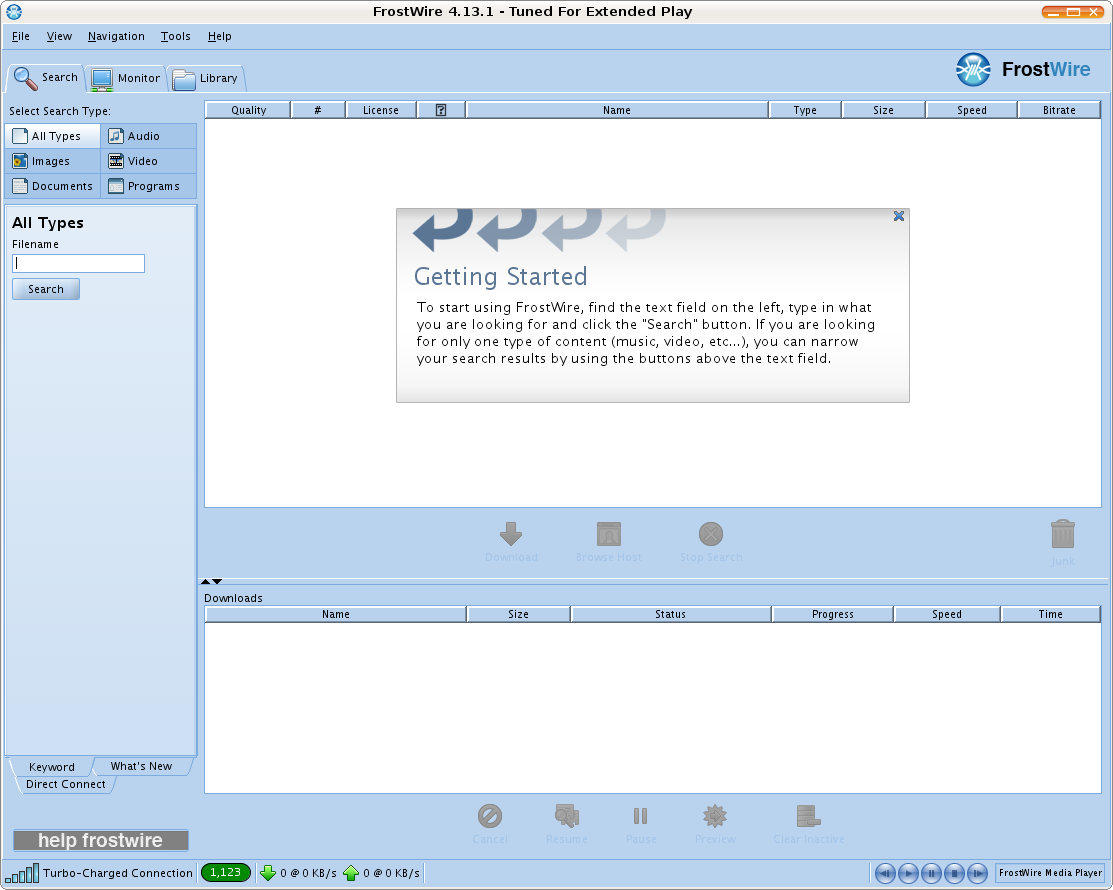The height and width of the screenshot is (890, 1113).
Task: Open the File menu
Action: tap(21, 36)
